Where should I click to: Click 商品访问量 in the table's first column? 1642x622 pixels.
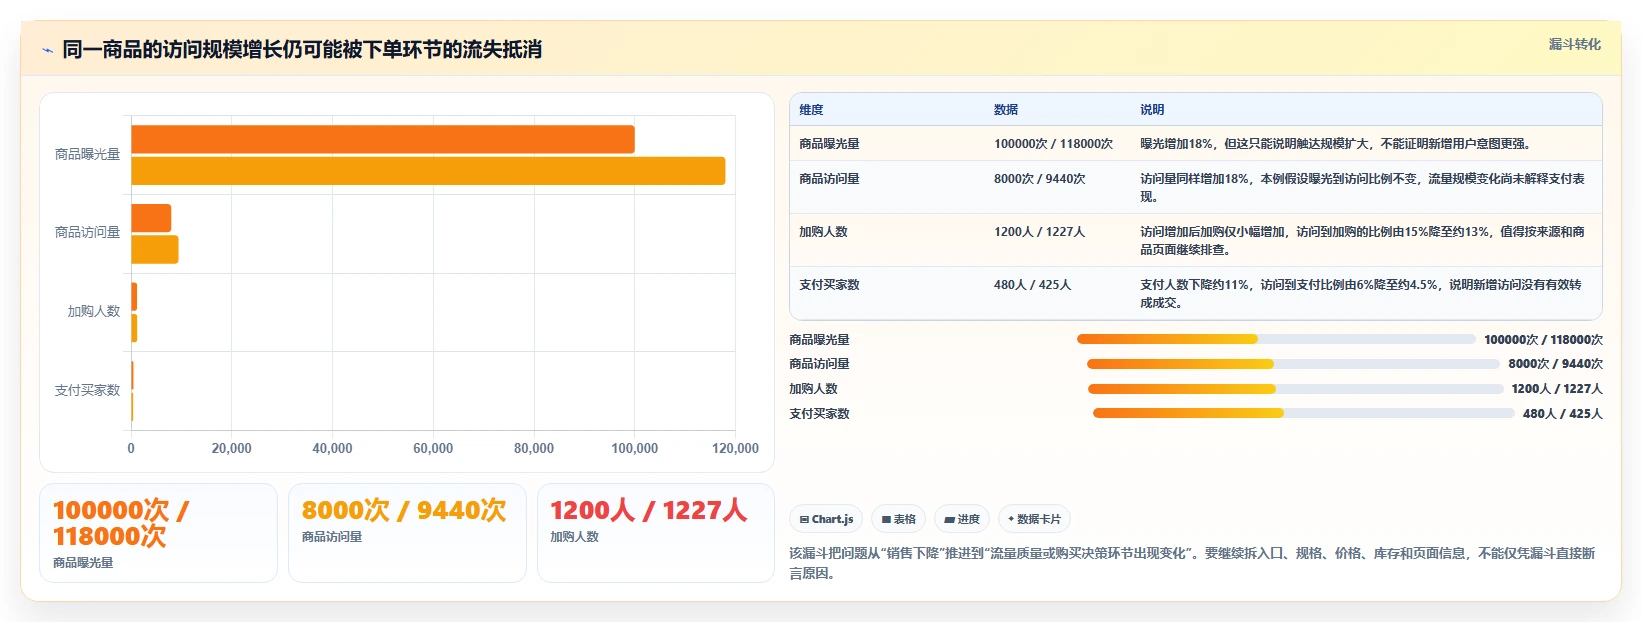click(829, 179)
